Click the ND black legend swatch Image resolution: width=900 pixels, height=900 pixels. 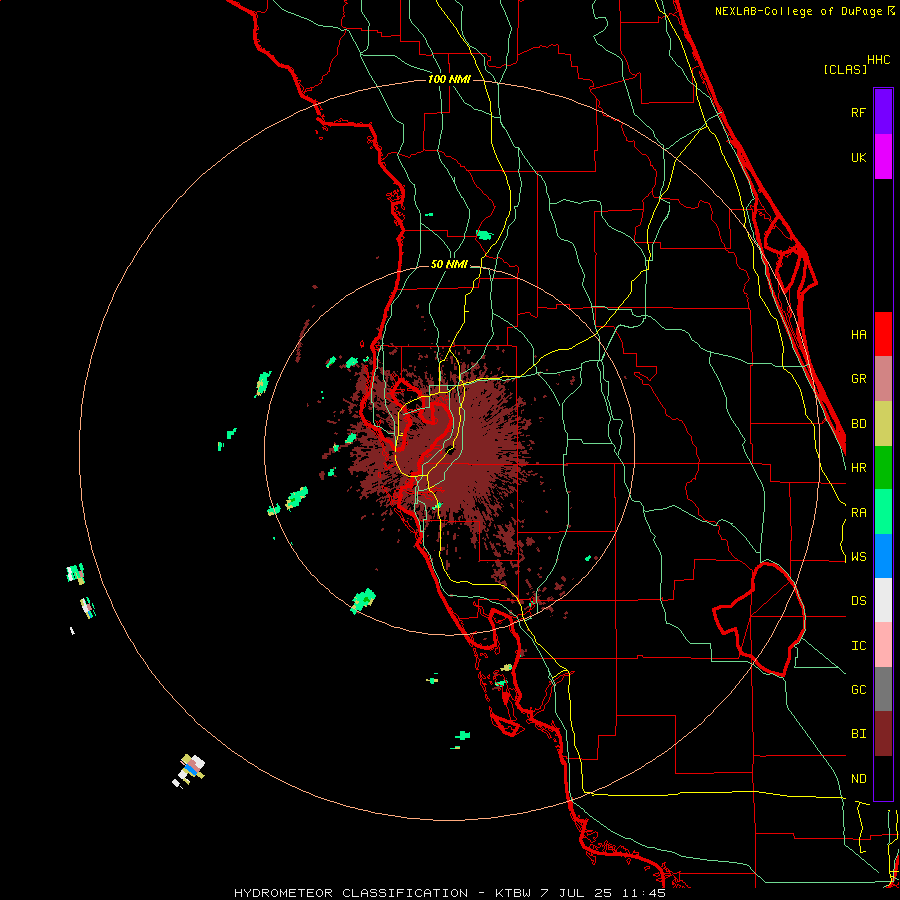pos(883,778)
